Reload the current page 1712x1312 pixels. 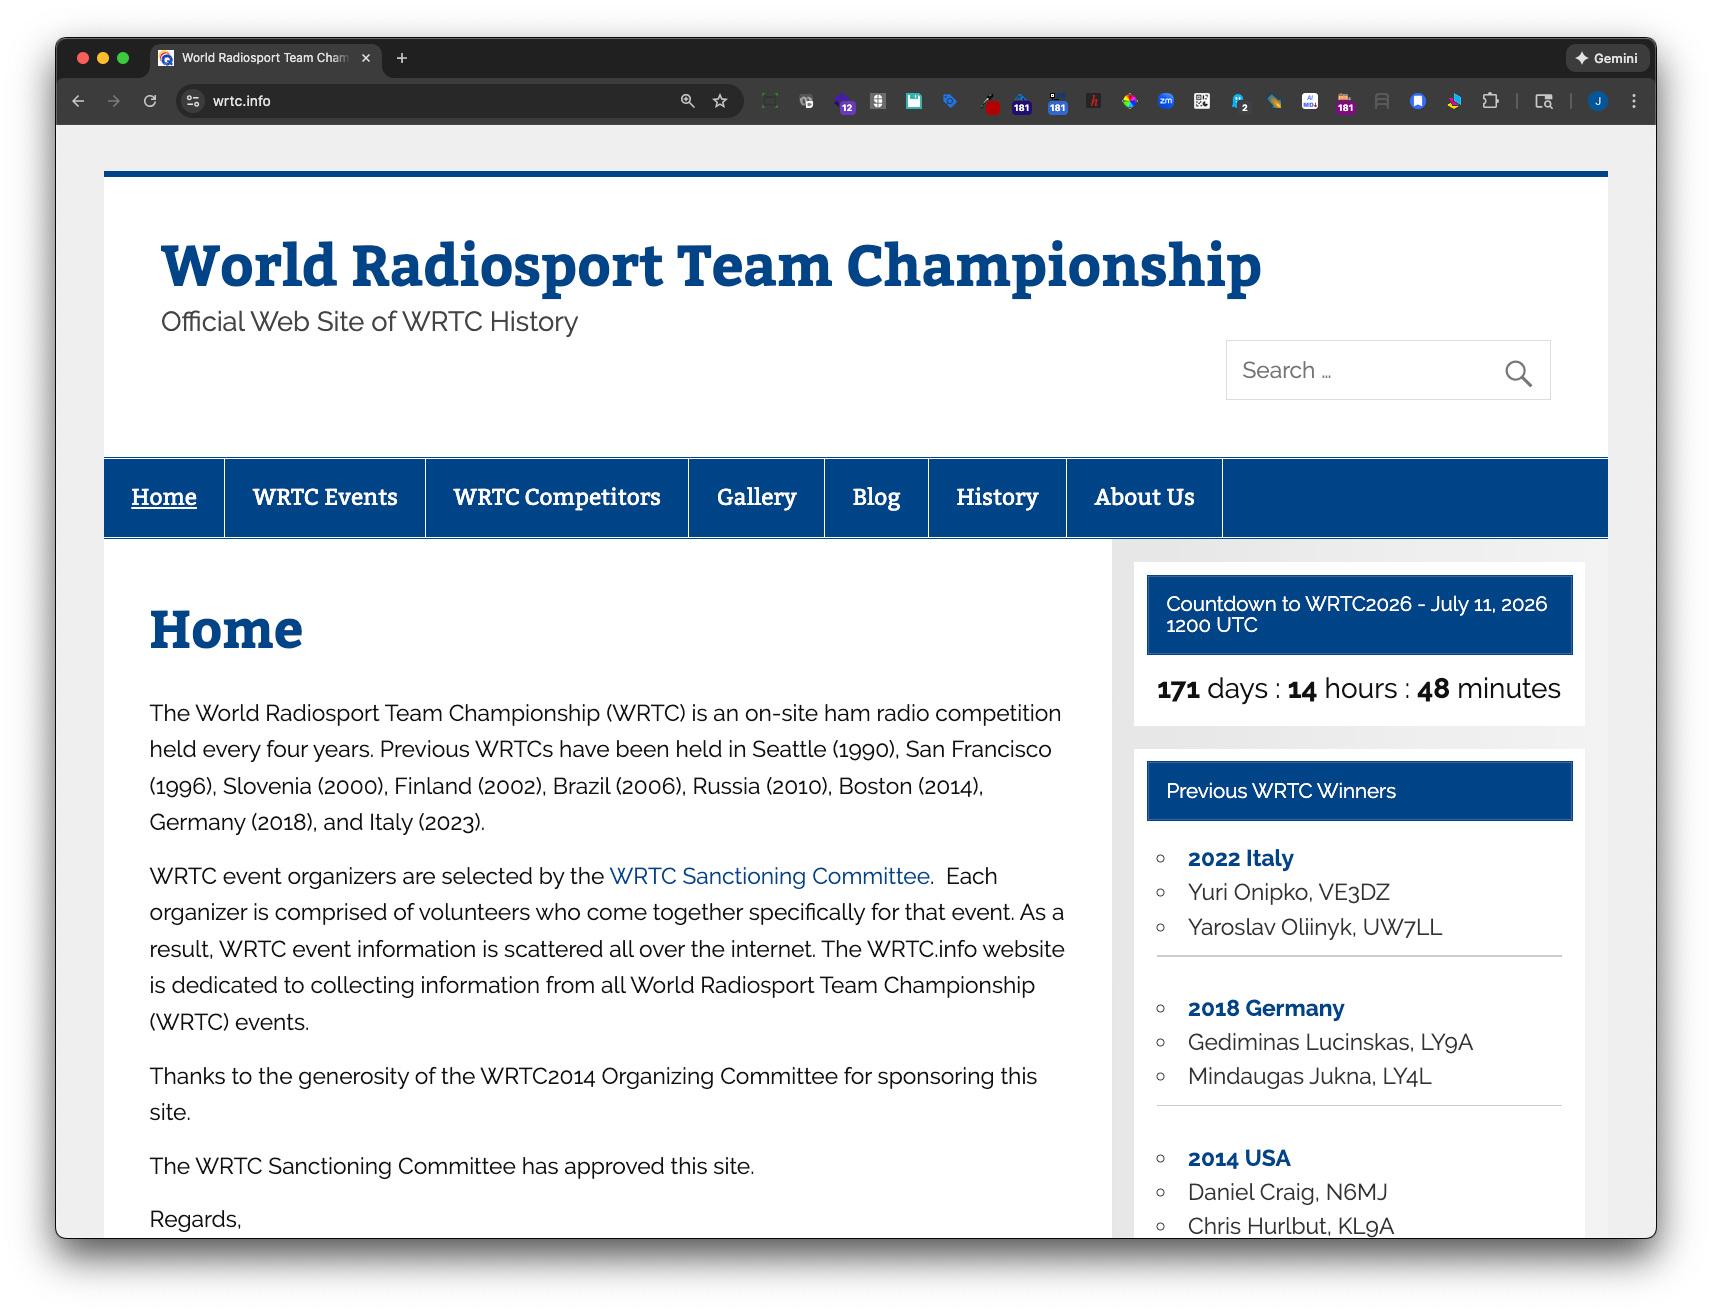150,100
